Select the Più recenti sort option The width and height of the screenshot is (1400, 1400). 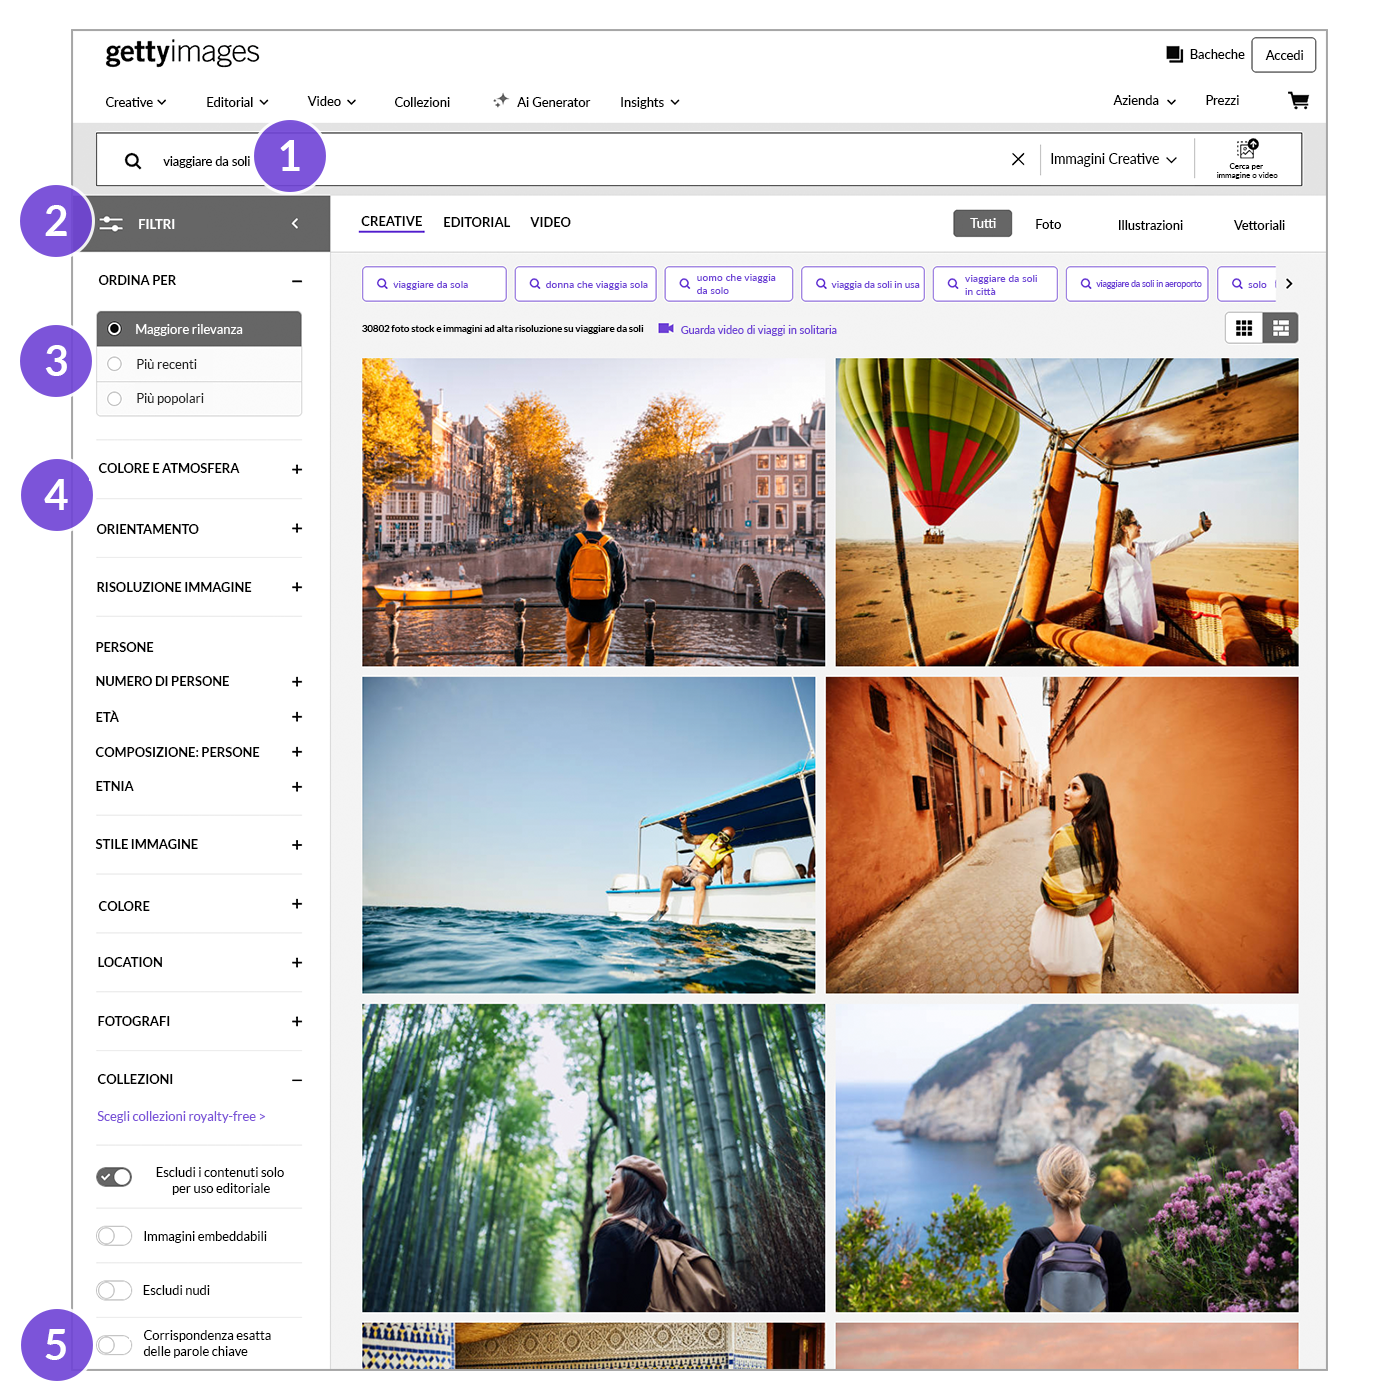coord(115,364)
